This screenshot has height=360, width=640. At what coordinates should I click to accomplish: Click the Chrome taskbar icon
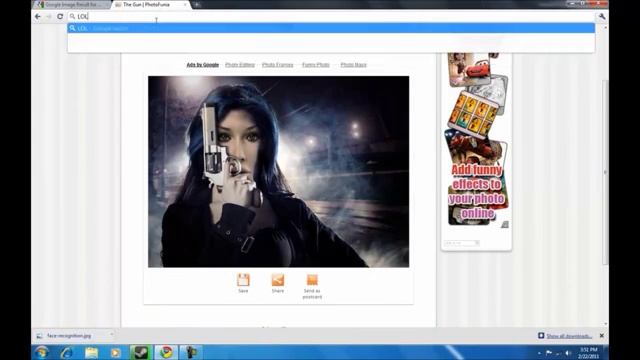pos(166,352)
